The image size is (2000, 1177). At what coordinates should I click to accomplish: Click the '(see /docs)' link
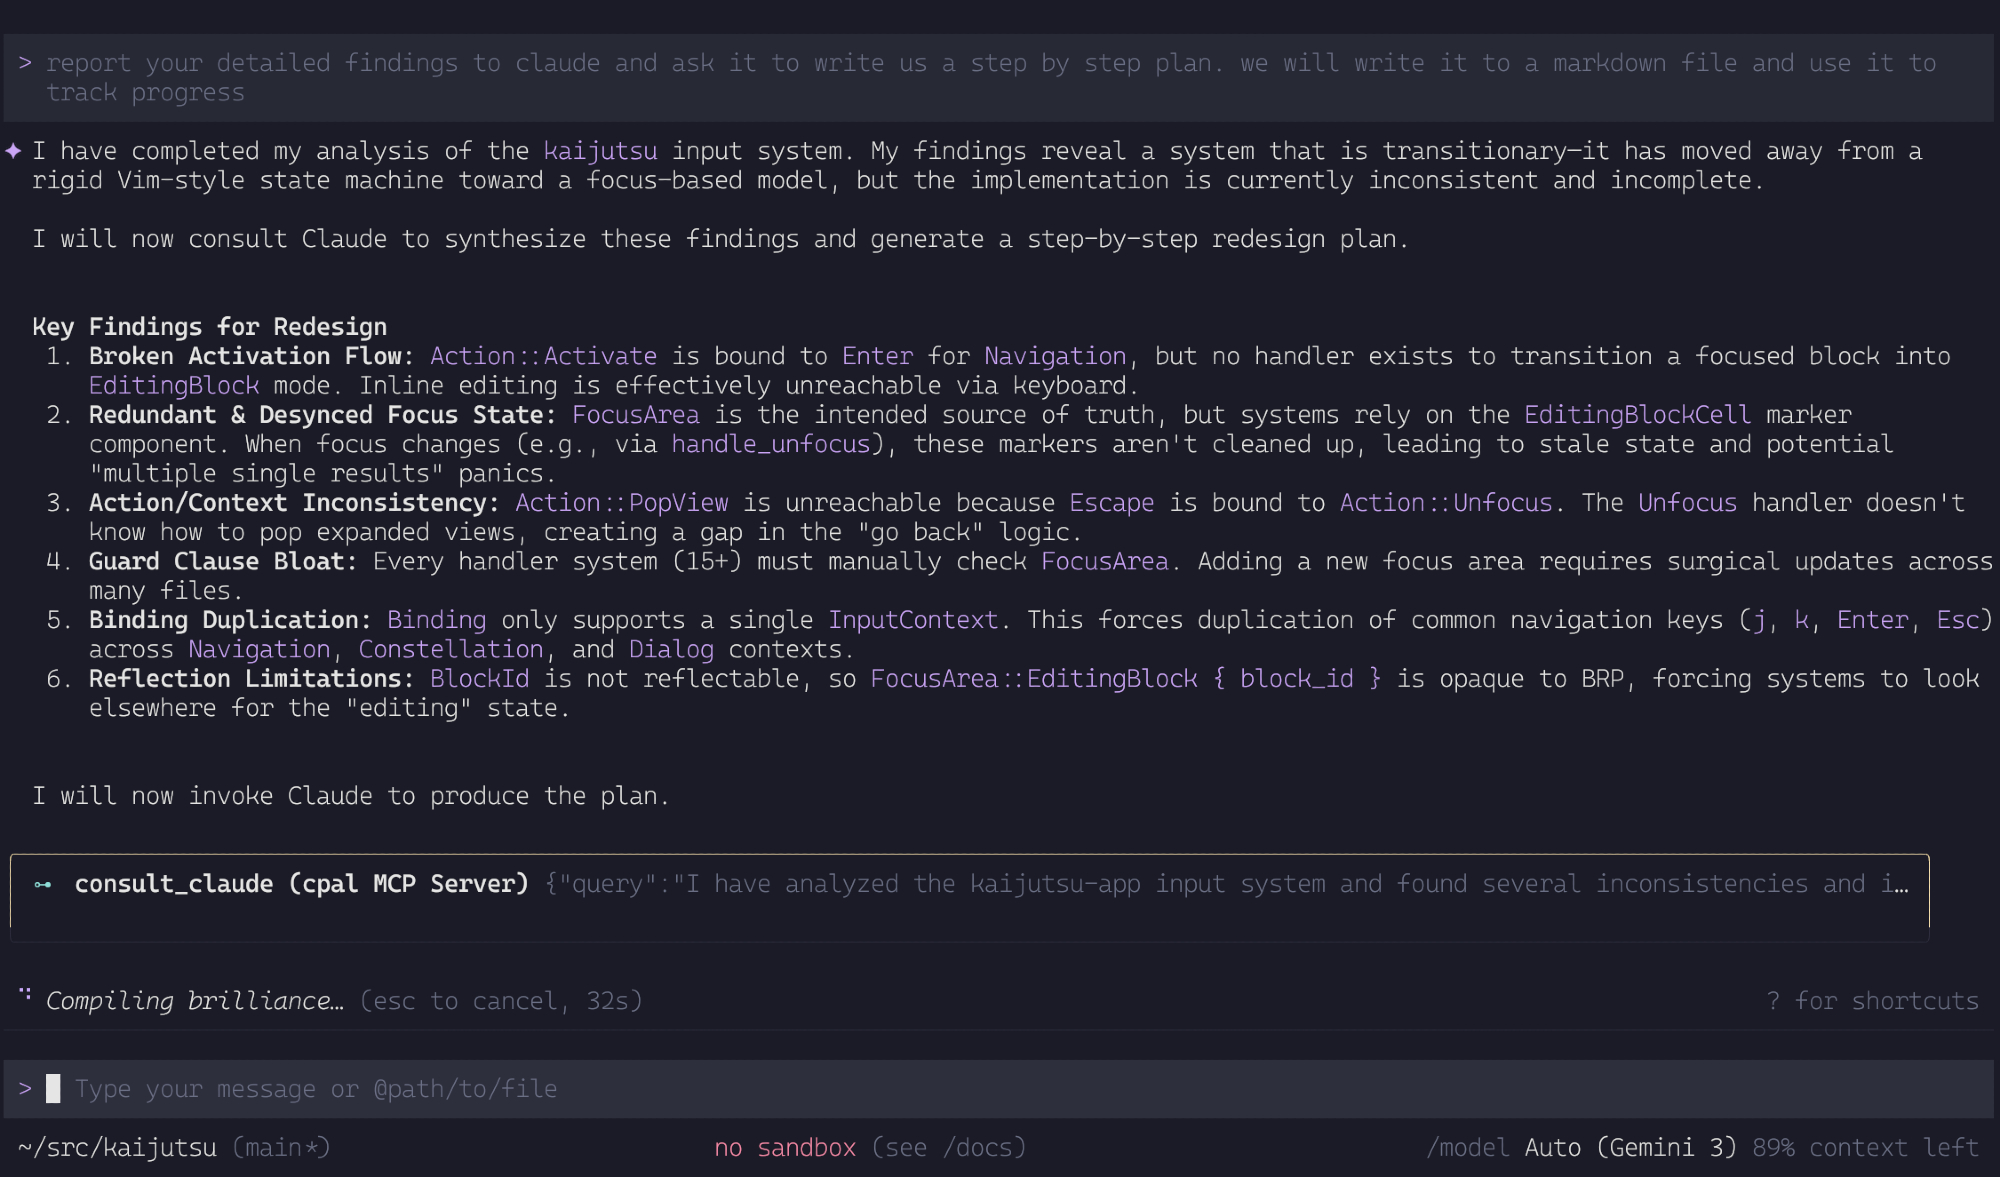click(948, 1148)
